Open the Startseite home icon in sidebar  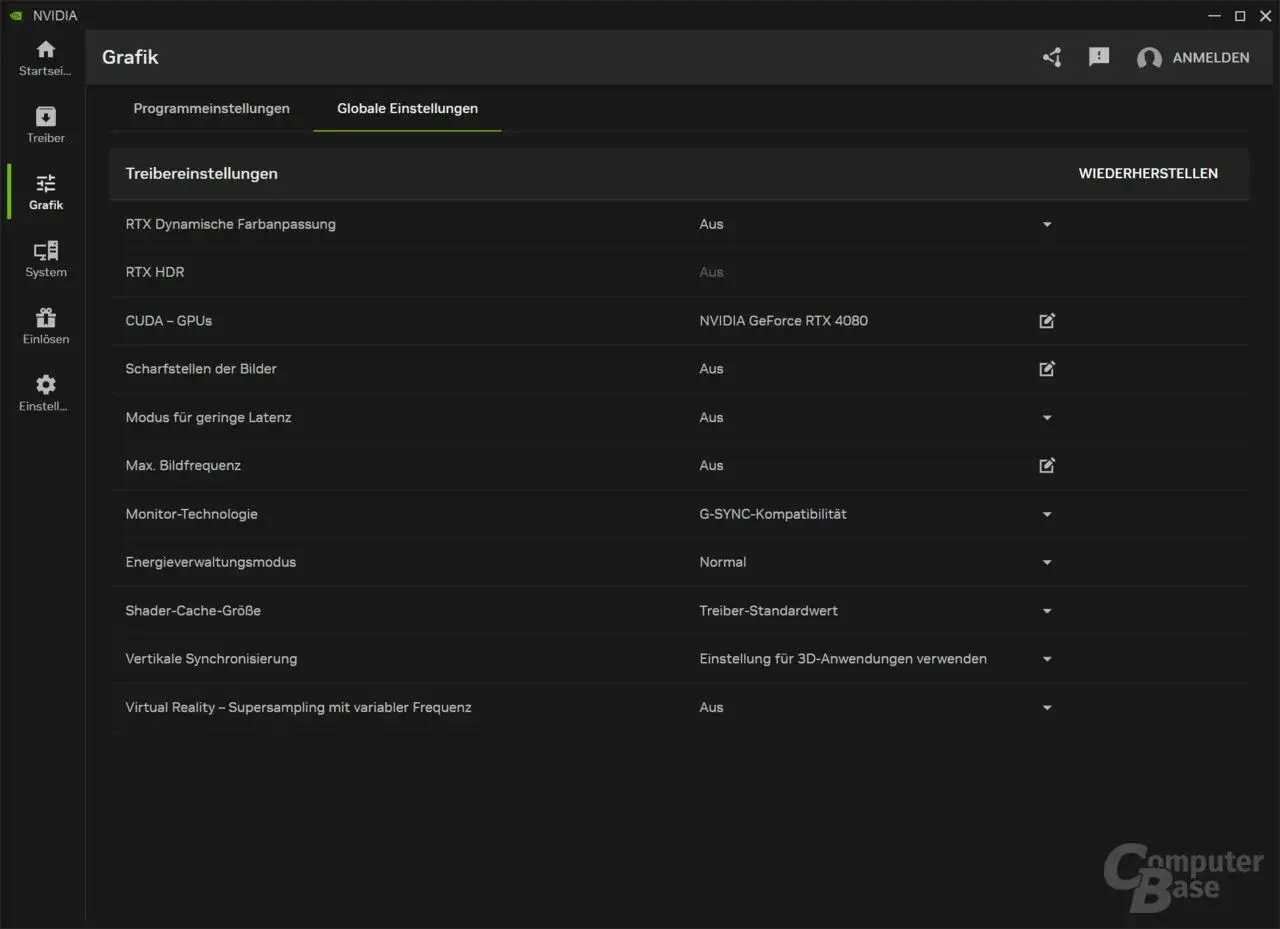pyautogui.click(x=45, y=50)
